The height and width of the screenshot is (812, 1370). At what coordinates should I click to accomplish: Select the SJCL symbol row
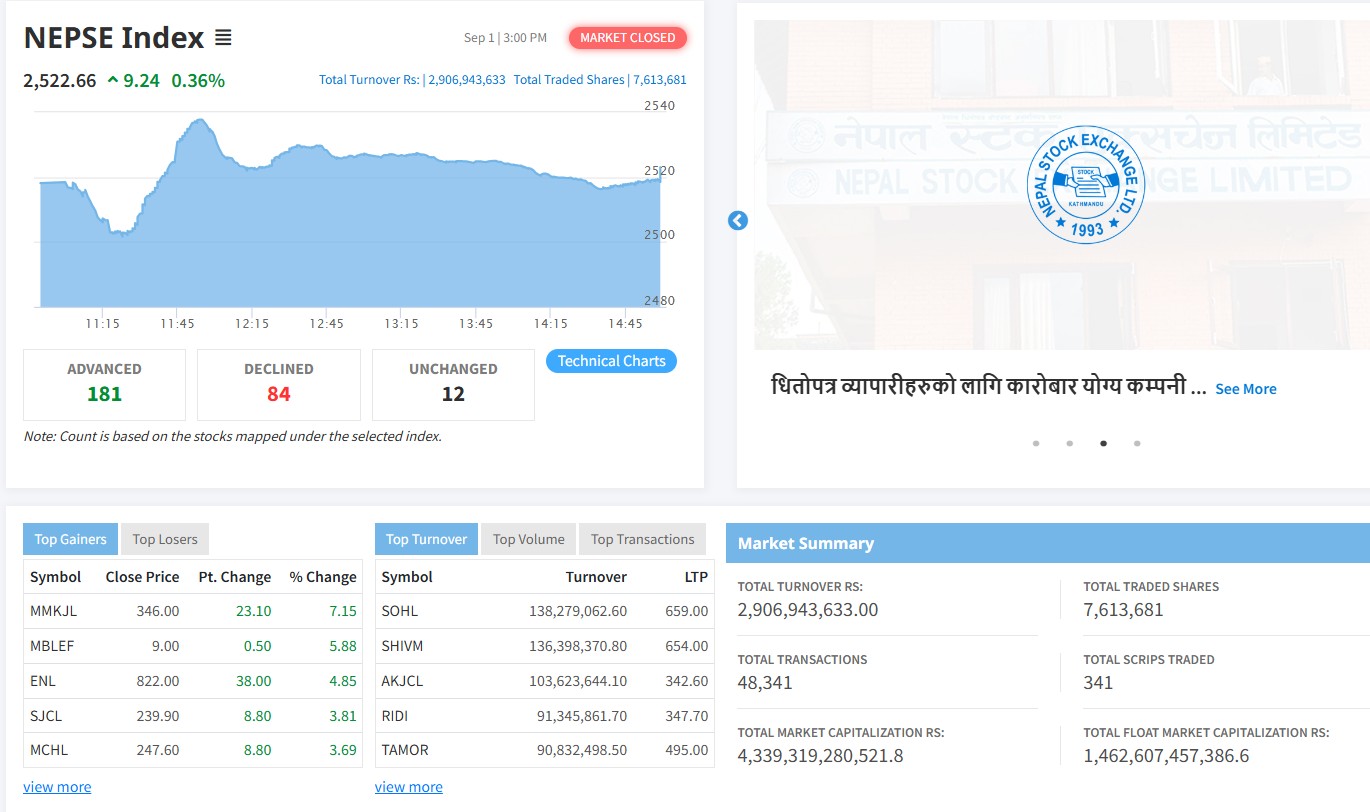[x=193, y=716]
